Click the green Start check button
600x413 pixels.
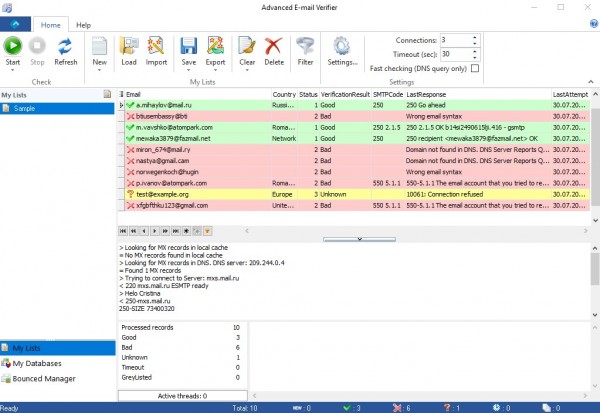coord(13,46)
